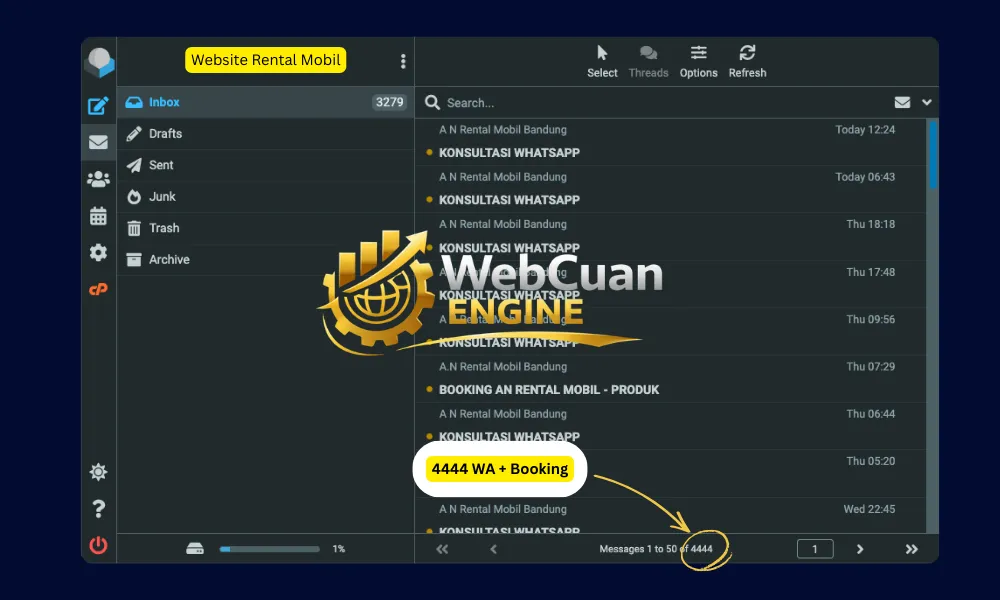Select the Drafts folder
This screenshot has width=1000, height=600.
click(166, 134)
